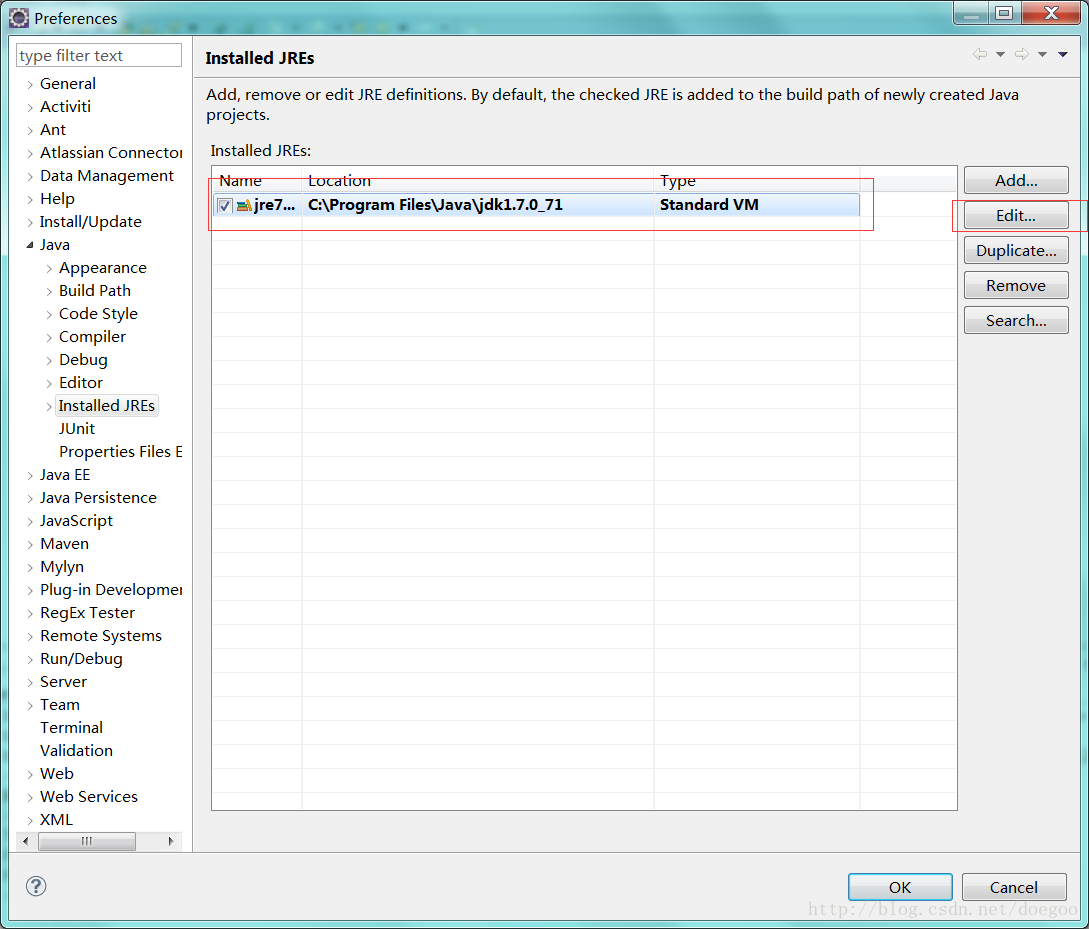Open the view menu triangle top right
The image size is (1089, 929).
pos(1062,54)
